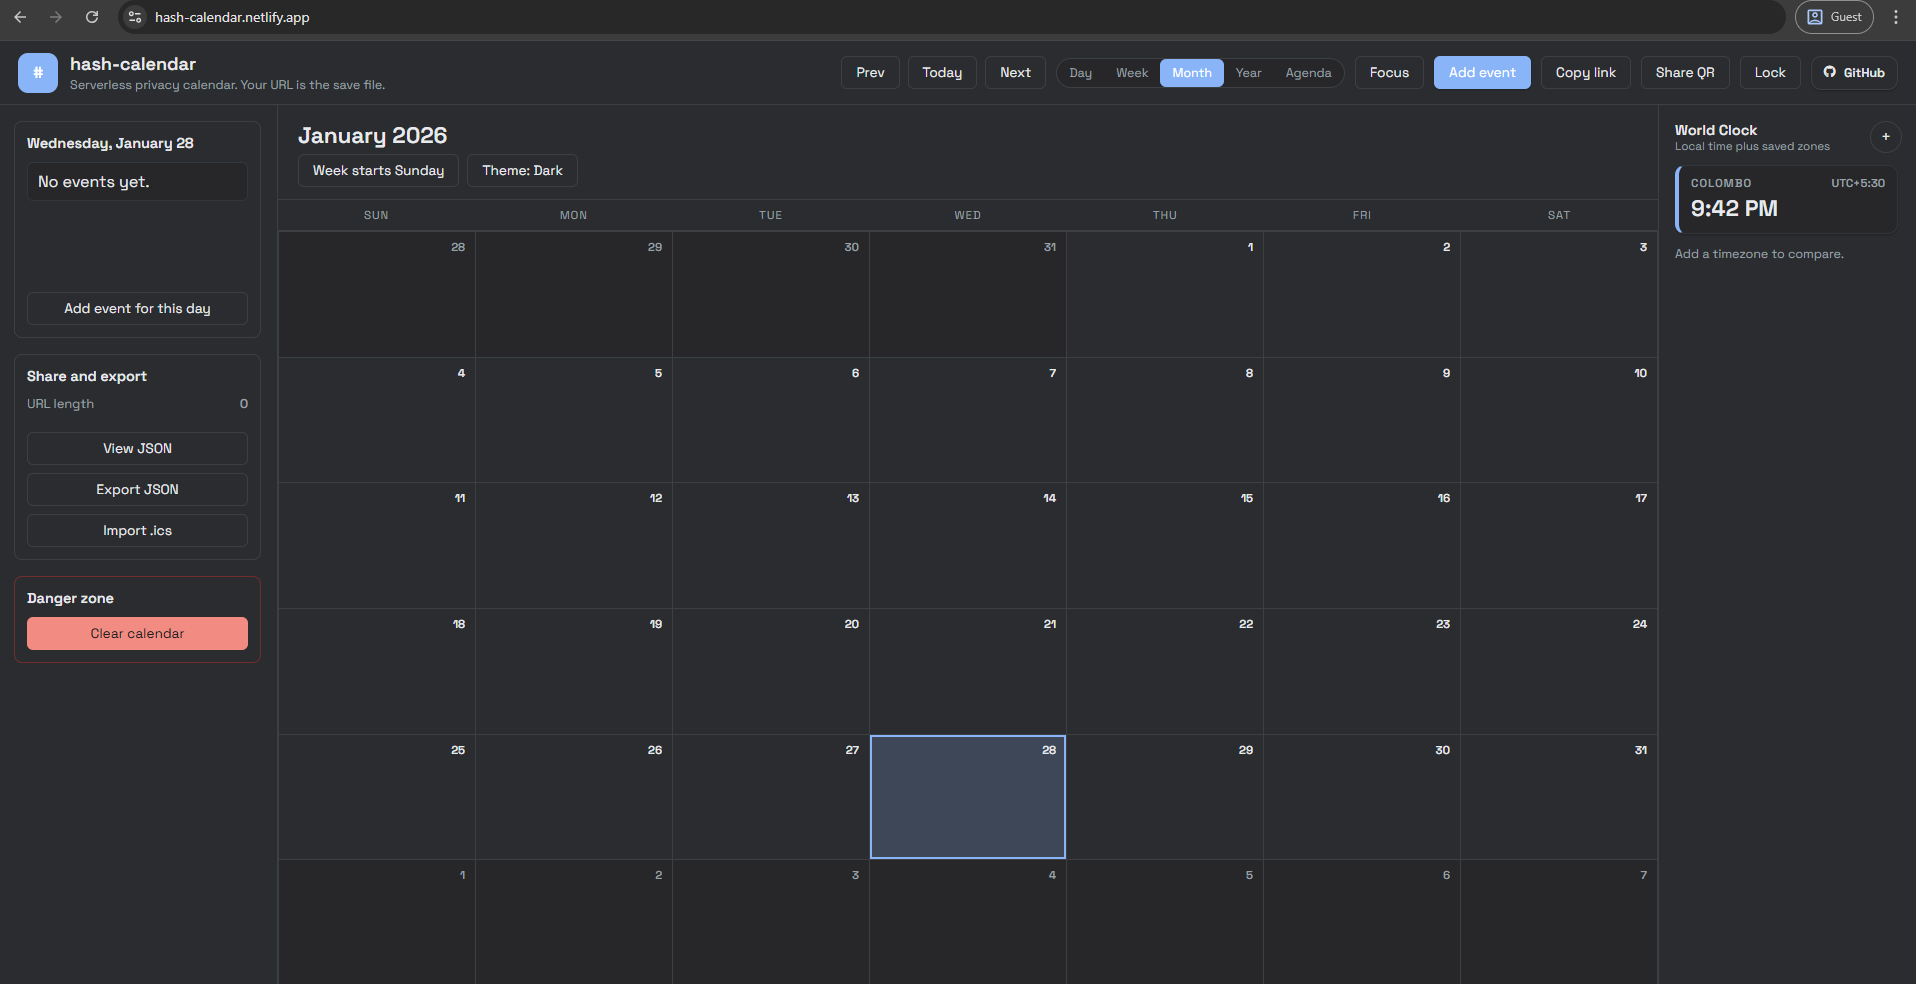Screen dimensions: 1916x984
Task: Click the Add event button
Action: pyautogui.click(x=1482, y=73)
